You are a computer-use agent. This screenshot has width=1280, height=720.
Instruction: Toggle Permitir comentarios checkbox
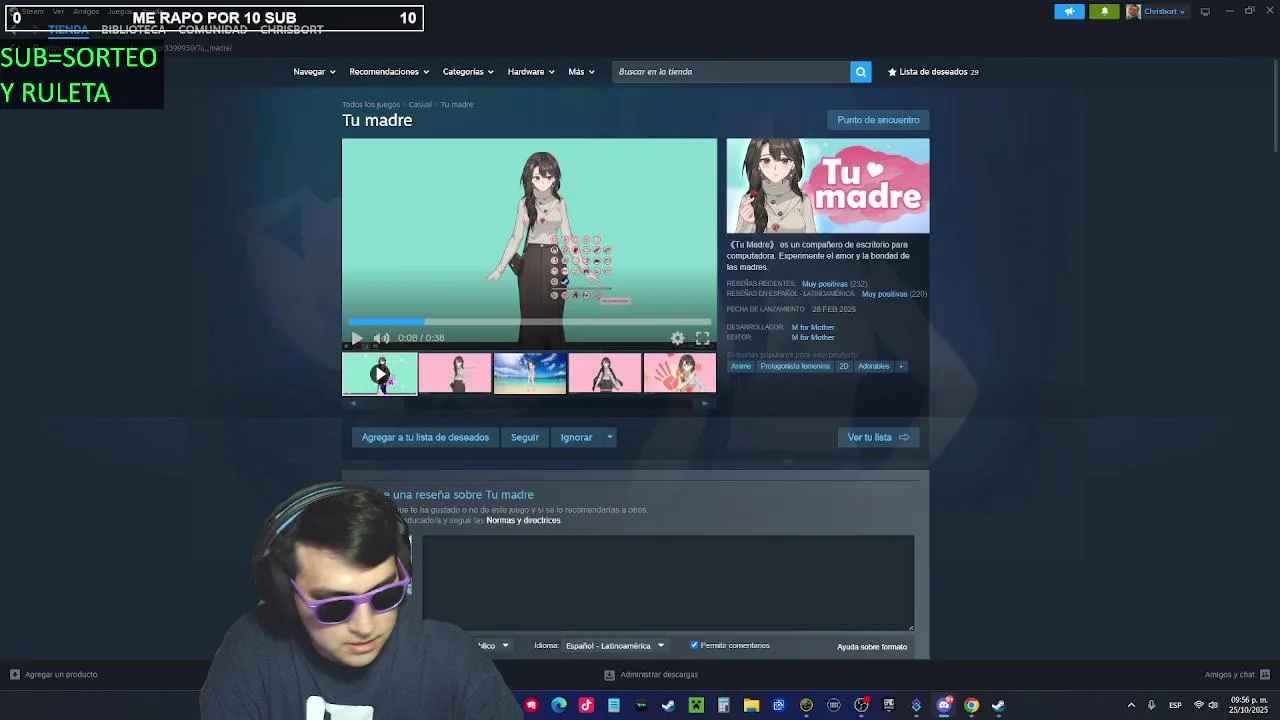pos(694,645)
